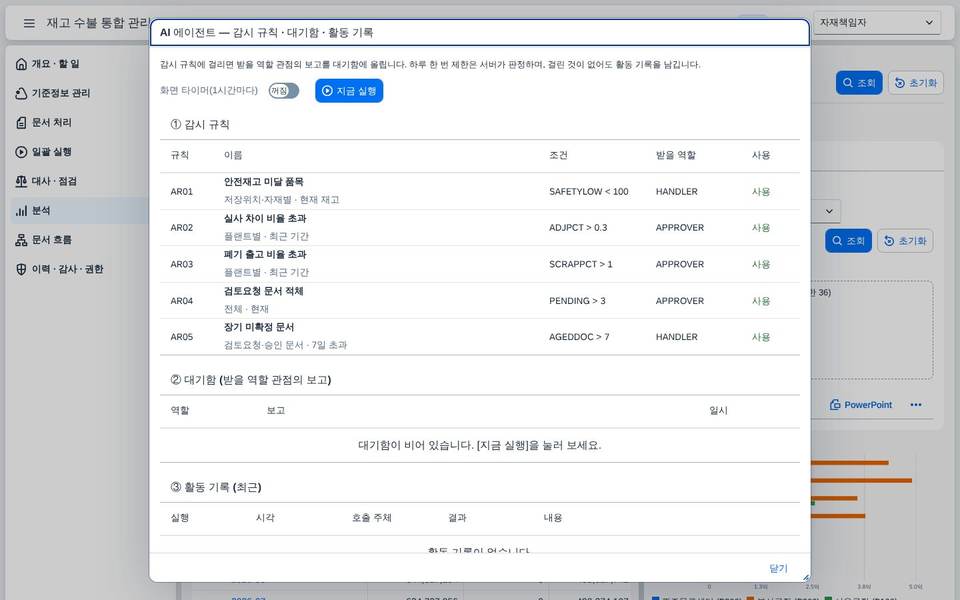
Task: Click condition AGEDDOC > 7
Action: pyautogui.click(x=579, y=337)
